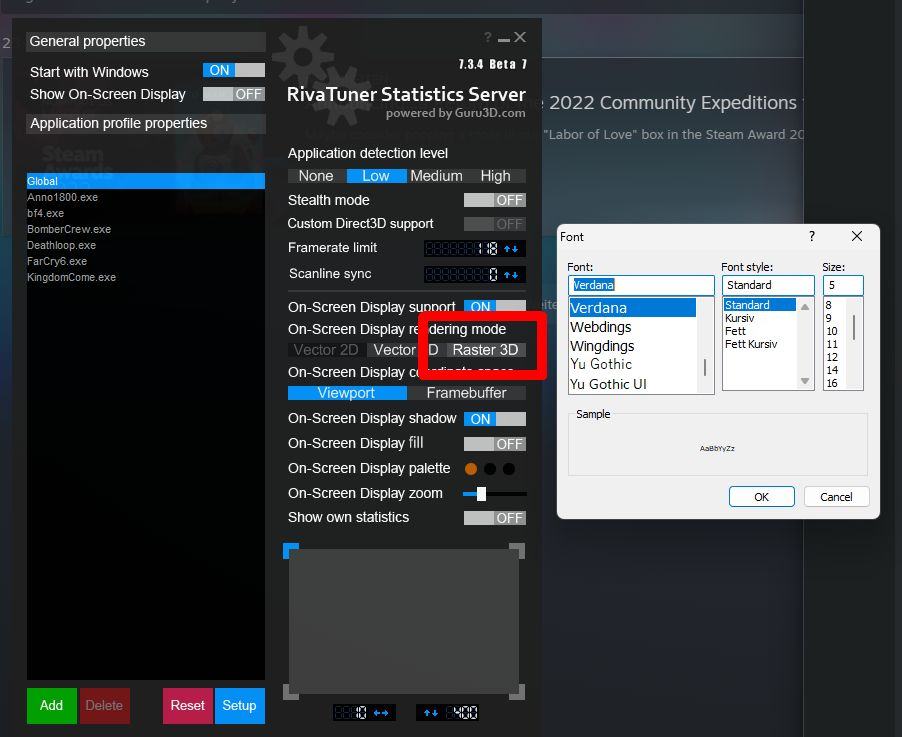Click the Reset button
The image size is (902, 737).
(x=188, y=705)
